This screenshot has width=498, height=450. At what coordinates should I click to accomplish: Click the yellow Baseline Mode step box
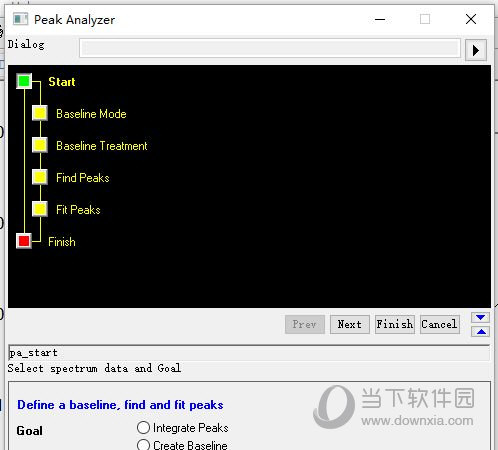tap(40, 113)
